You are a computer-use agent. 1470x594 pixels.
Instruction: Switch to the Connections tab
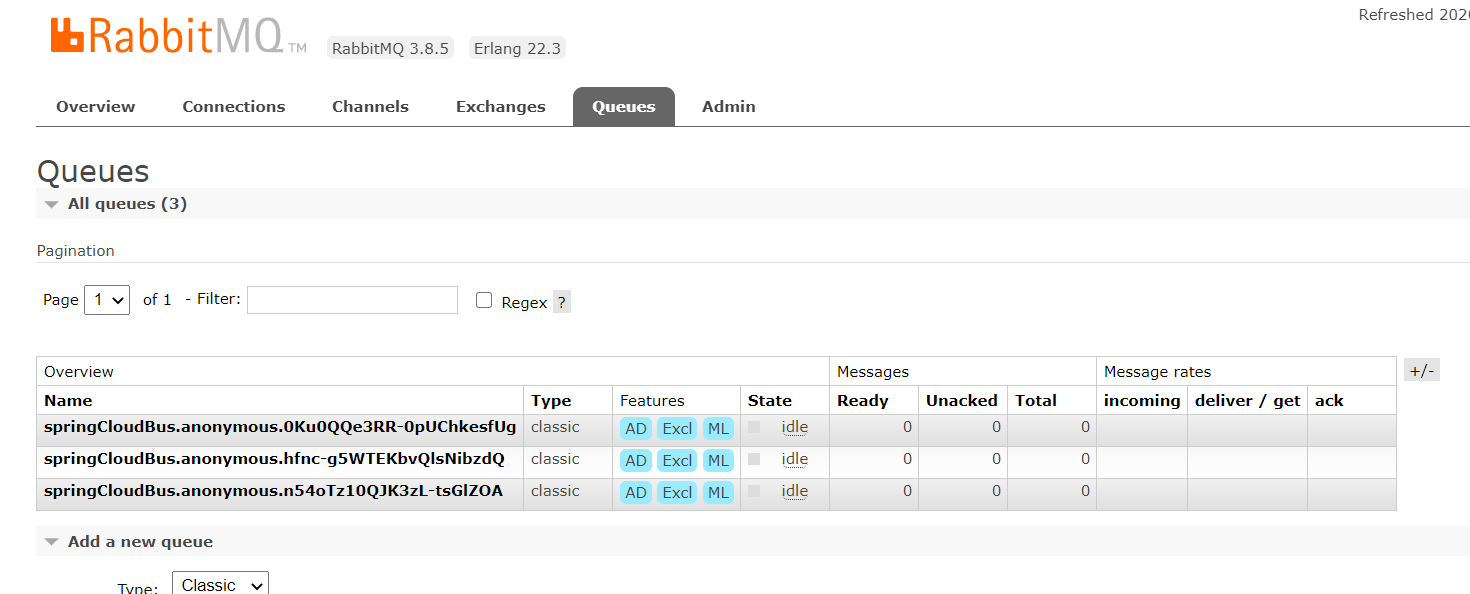pyautogui.click(x=234, y=107)
